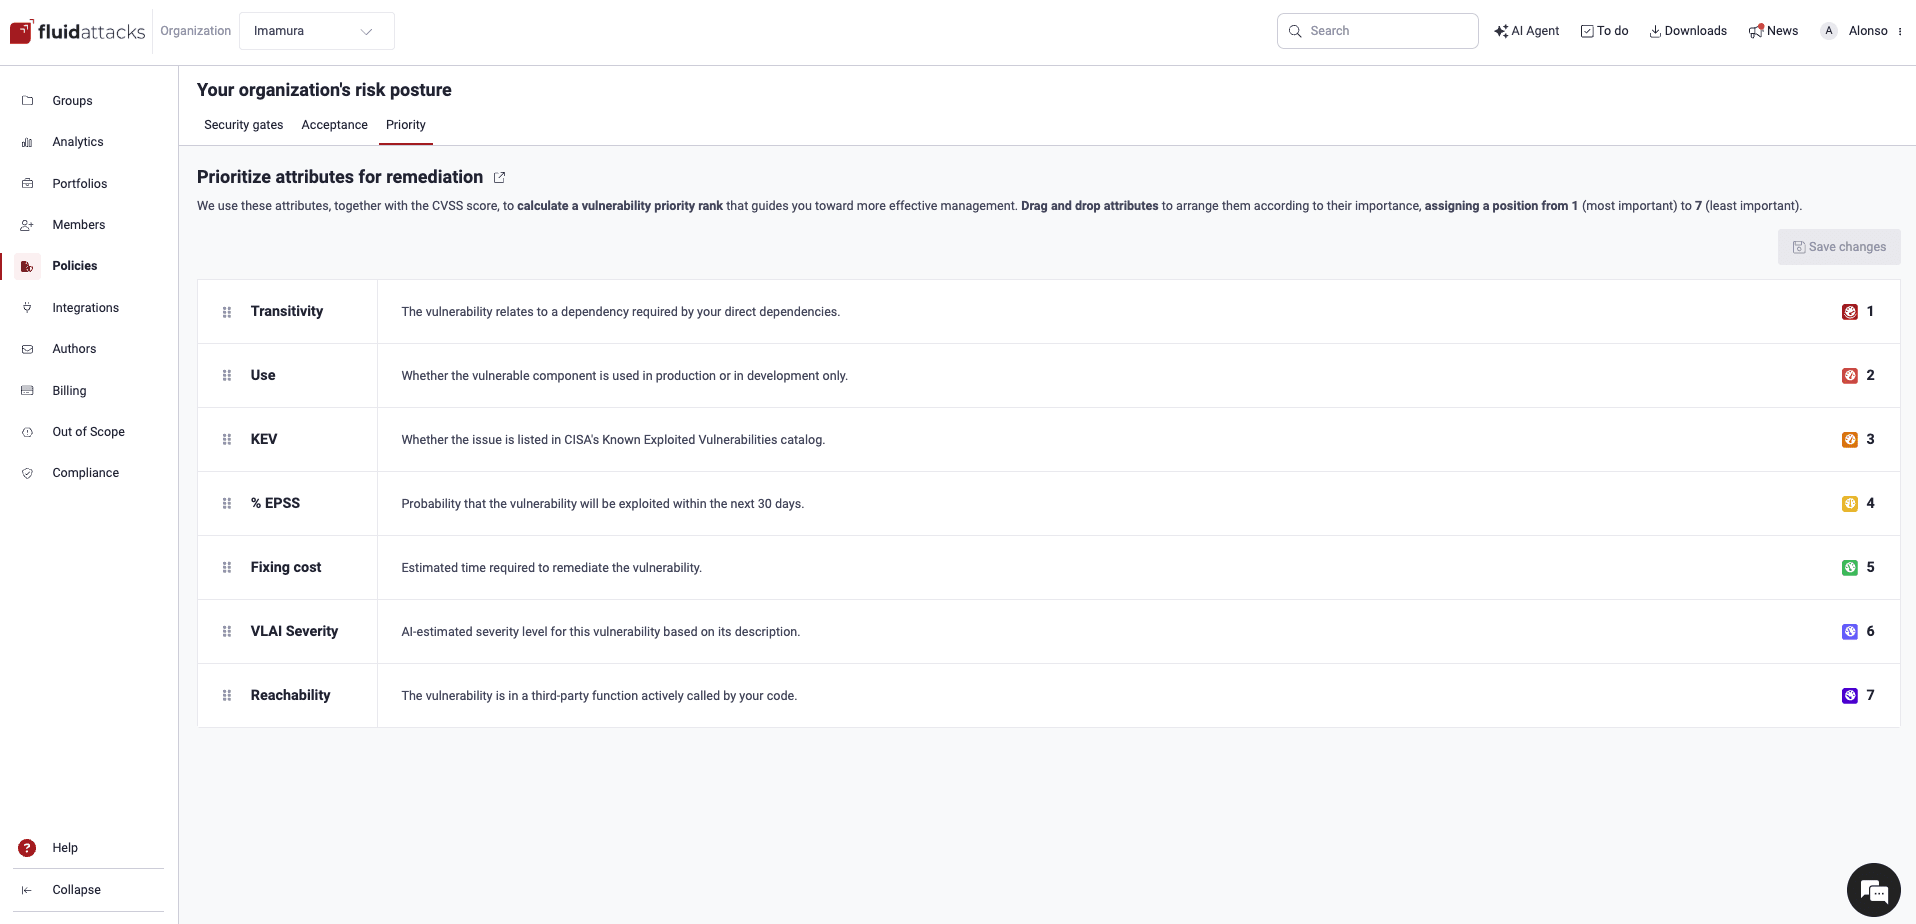The height and width of the screenshot is (924, 1916).
Task: Click the yellow priority 4 badge icon
Action: 1850,504
